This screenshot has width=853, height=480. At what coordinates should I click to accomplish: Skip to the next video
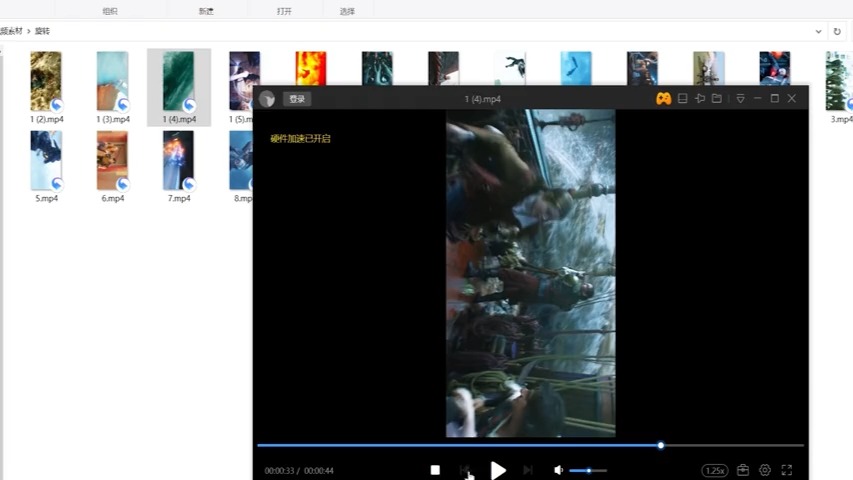(527, 470)
